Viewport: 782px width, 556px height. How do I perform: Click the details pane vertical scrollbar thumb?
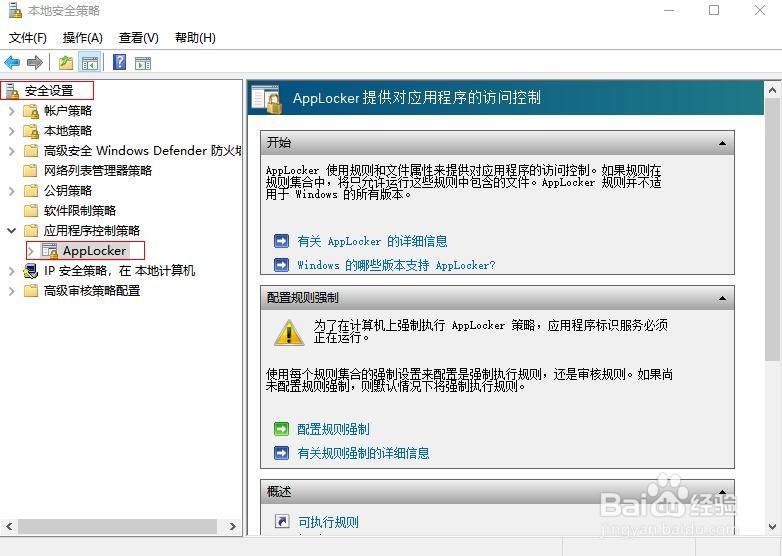coord(772,230)
